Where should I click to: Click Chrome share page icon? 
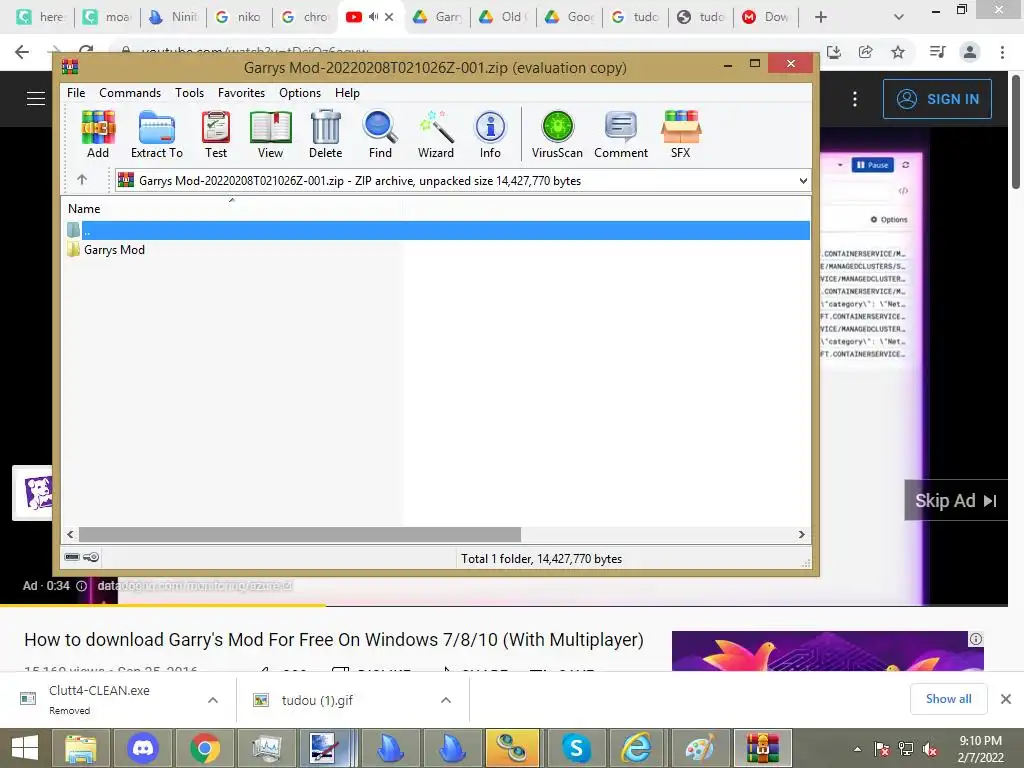866,52
